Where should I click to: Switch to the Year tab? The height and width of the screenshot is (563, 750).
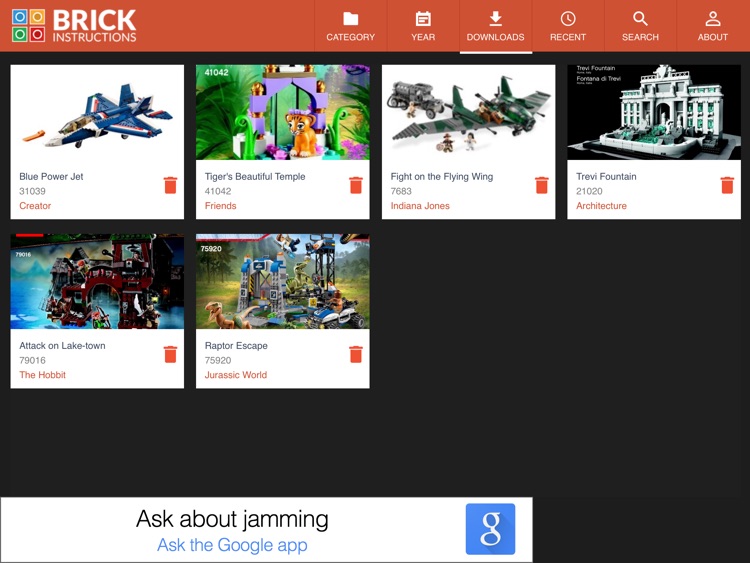(x=423, y=26)
